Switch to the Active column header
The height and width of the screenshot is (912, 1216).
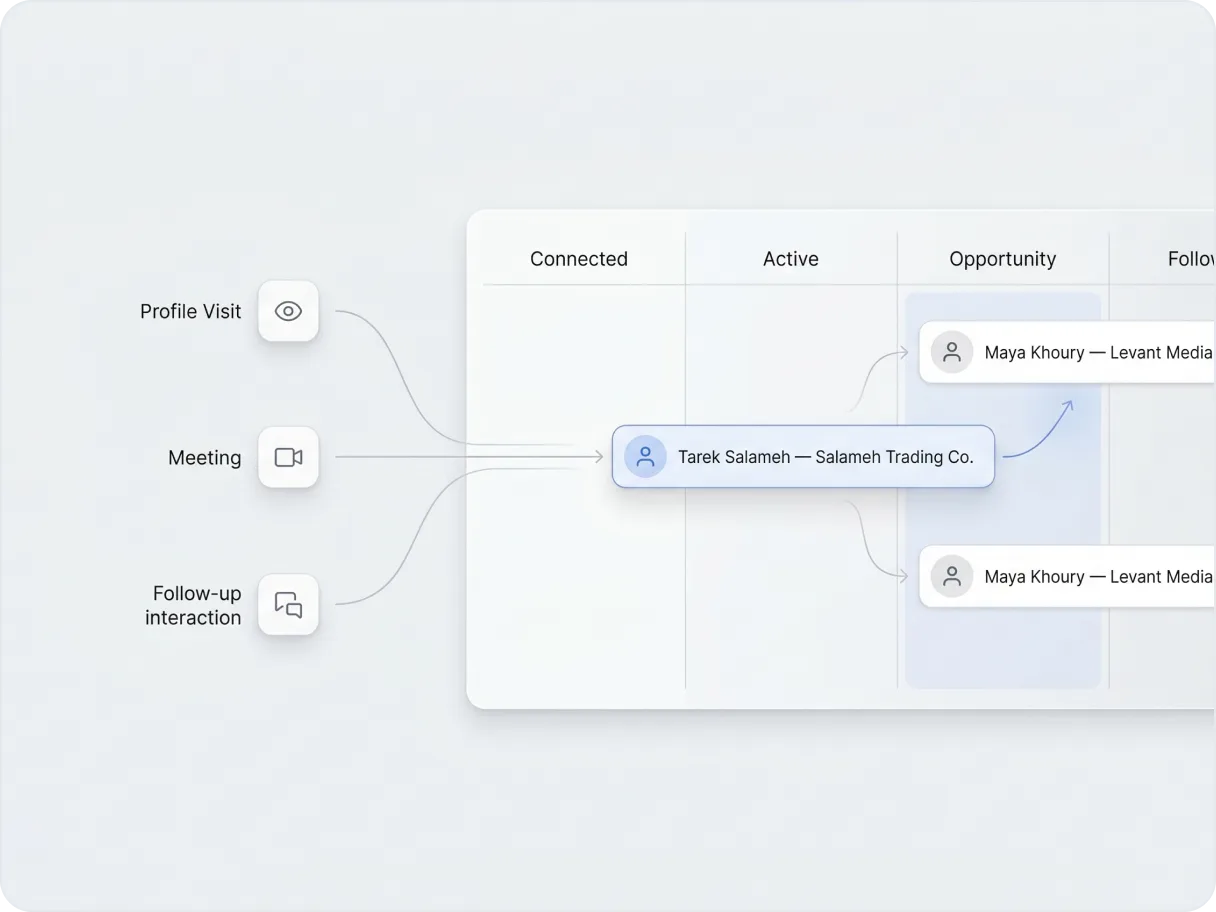point(790,259)
